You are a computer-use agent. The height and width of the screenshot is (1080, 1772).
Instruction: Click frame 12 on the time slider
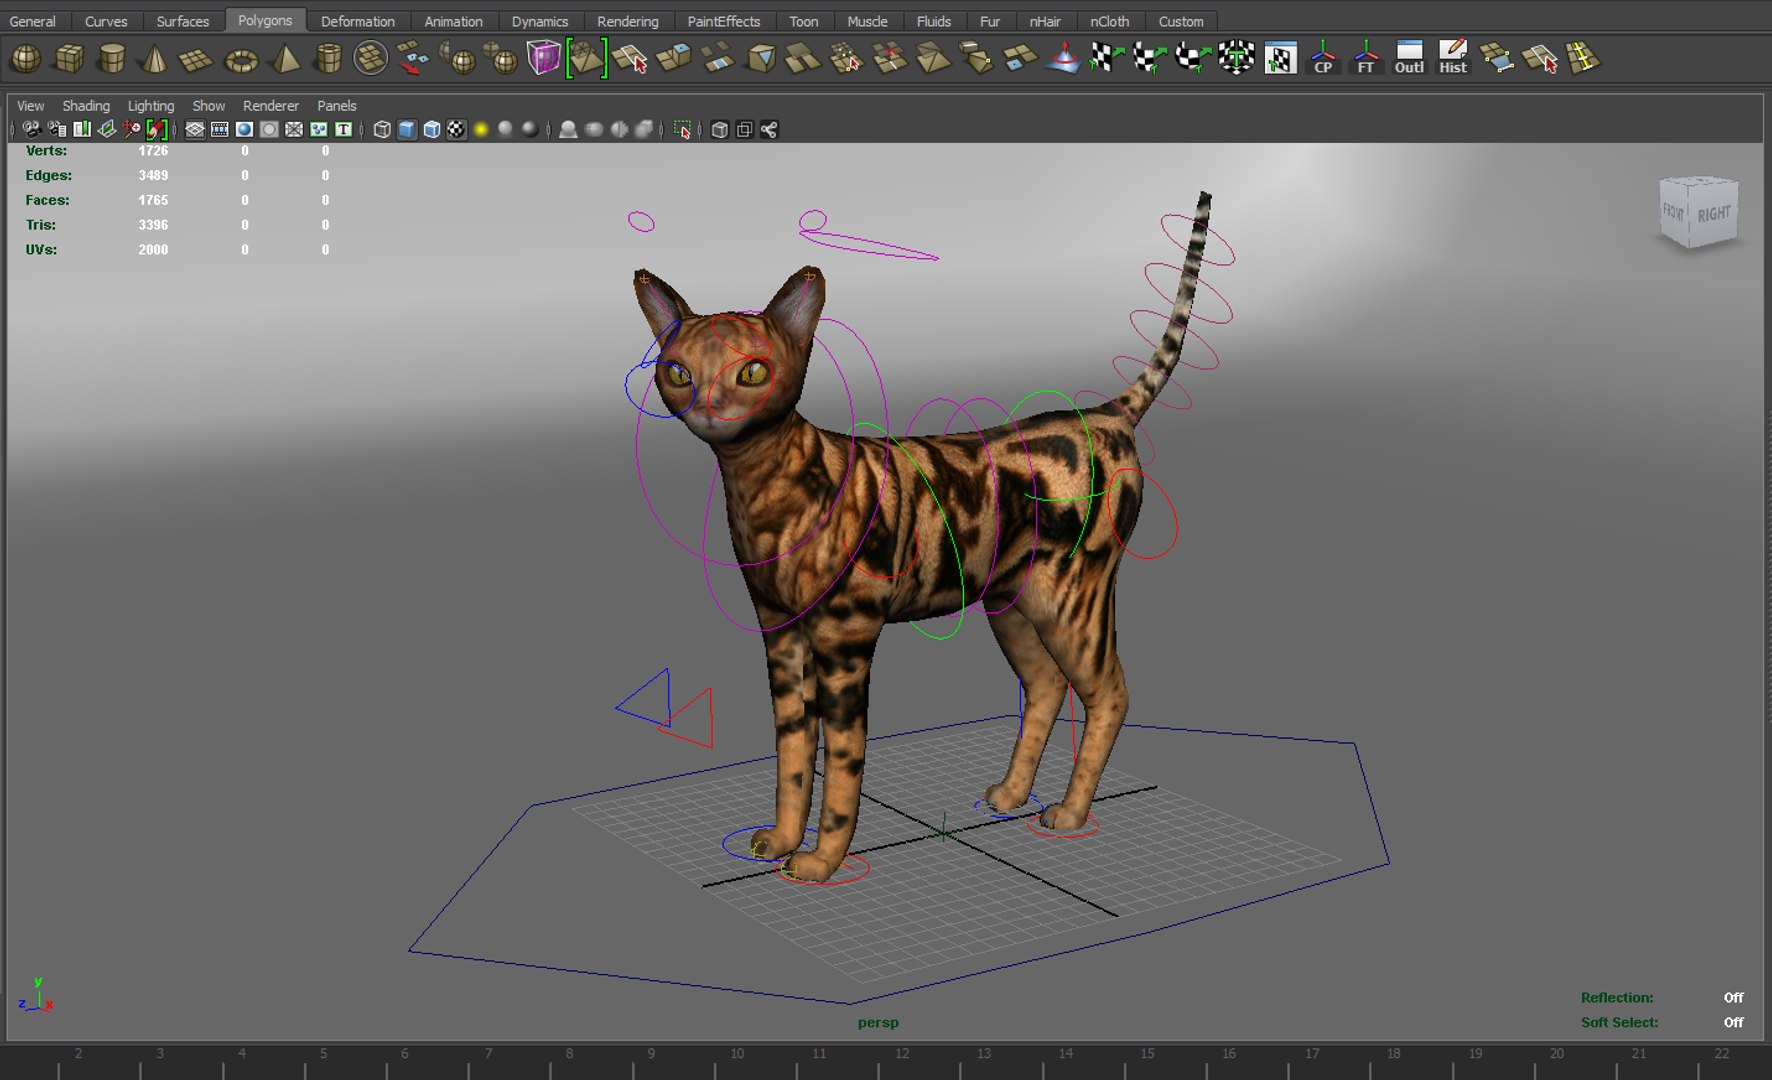[x=902, y=1053]
